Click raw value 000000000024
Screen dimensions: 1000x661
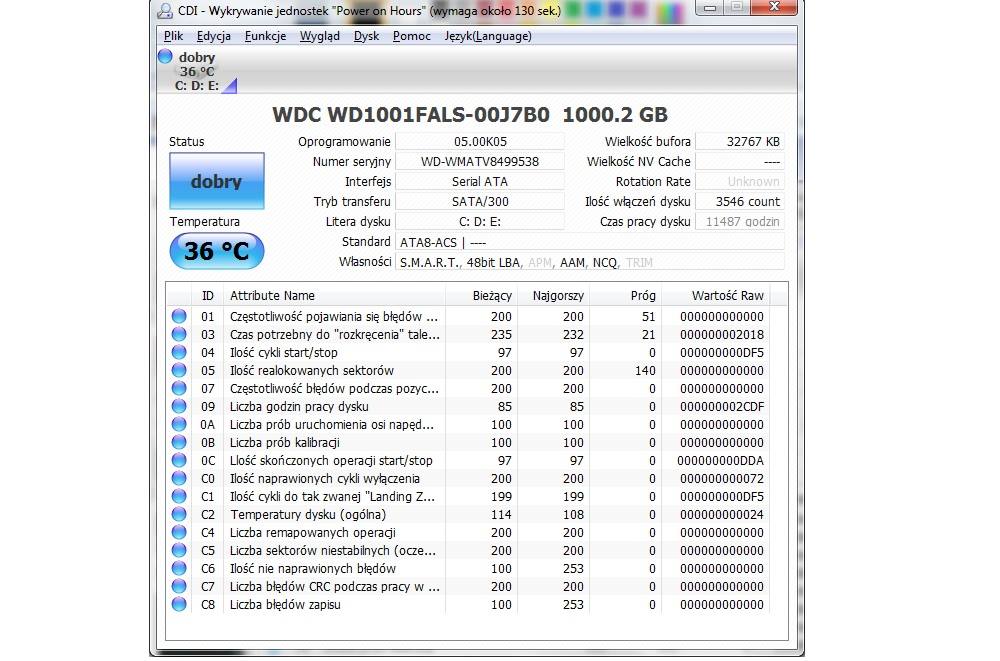[x=721, y=514]
